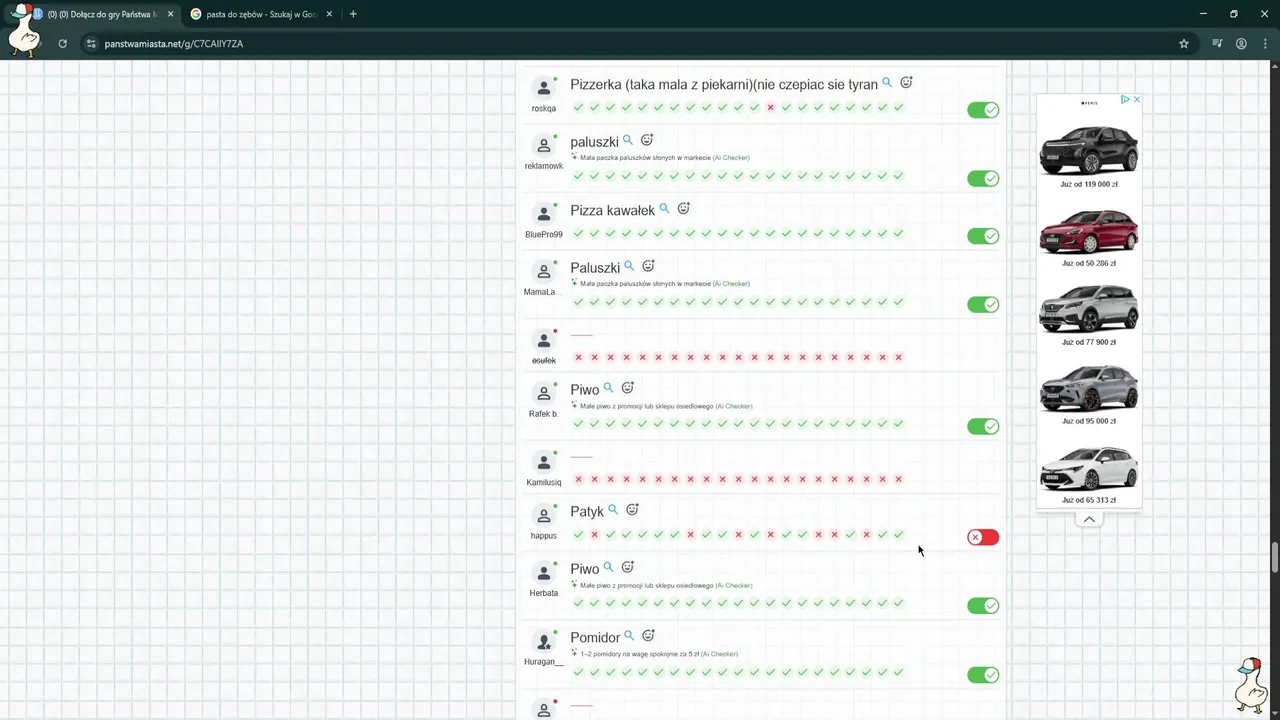Screen dimensions: 1280x720
Task: Open car ad priced od 95 000 zł
Action: coord(1089,394)
